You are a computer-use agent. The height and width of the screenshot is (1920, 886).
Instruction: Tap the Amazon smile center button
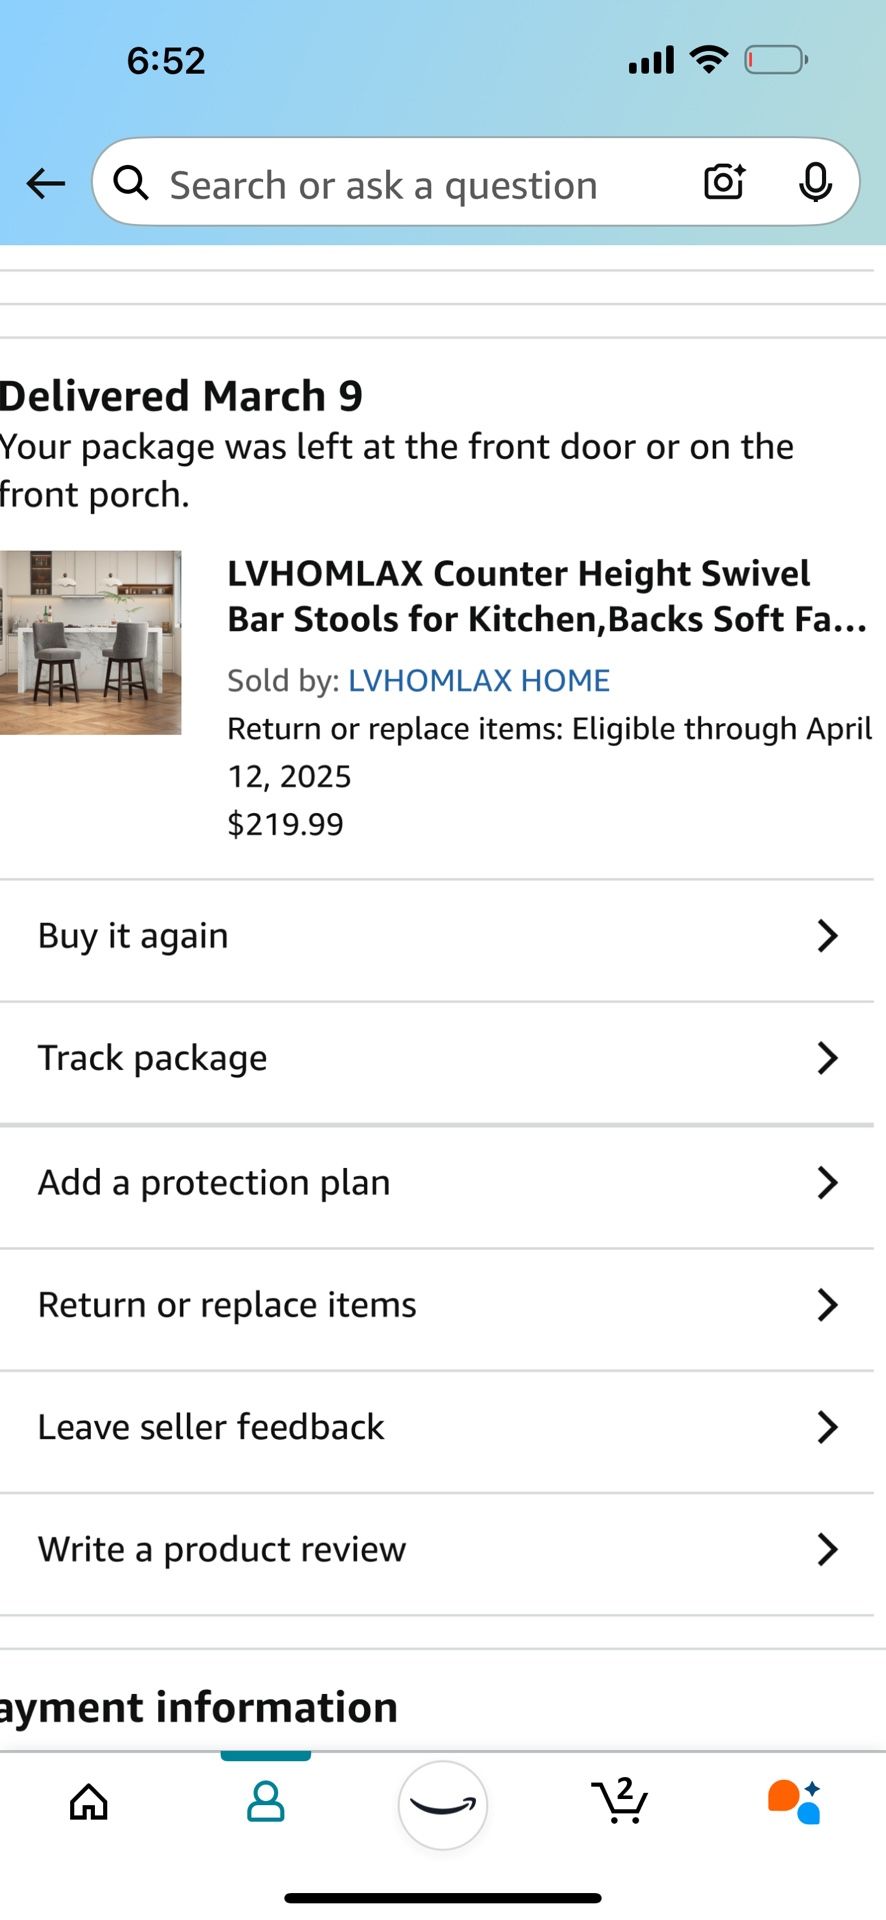coord(443,1804)
